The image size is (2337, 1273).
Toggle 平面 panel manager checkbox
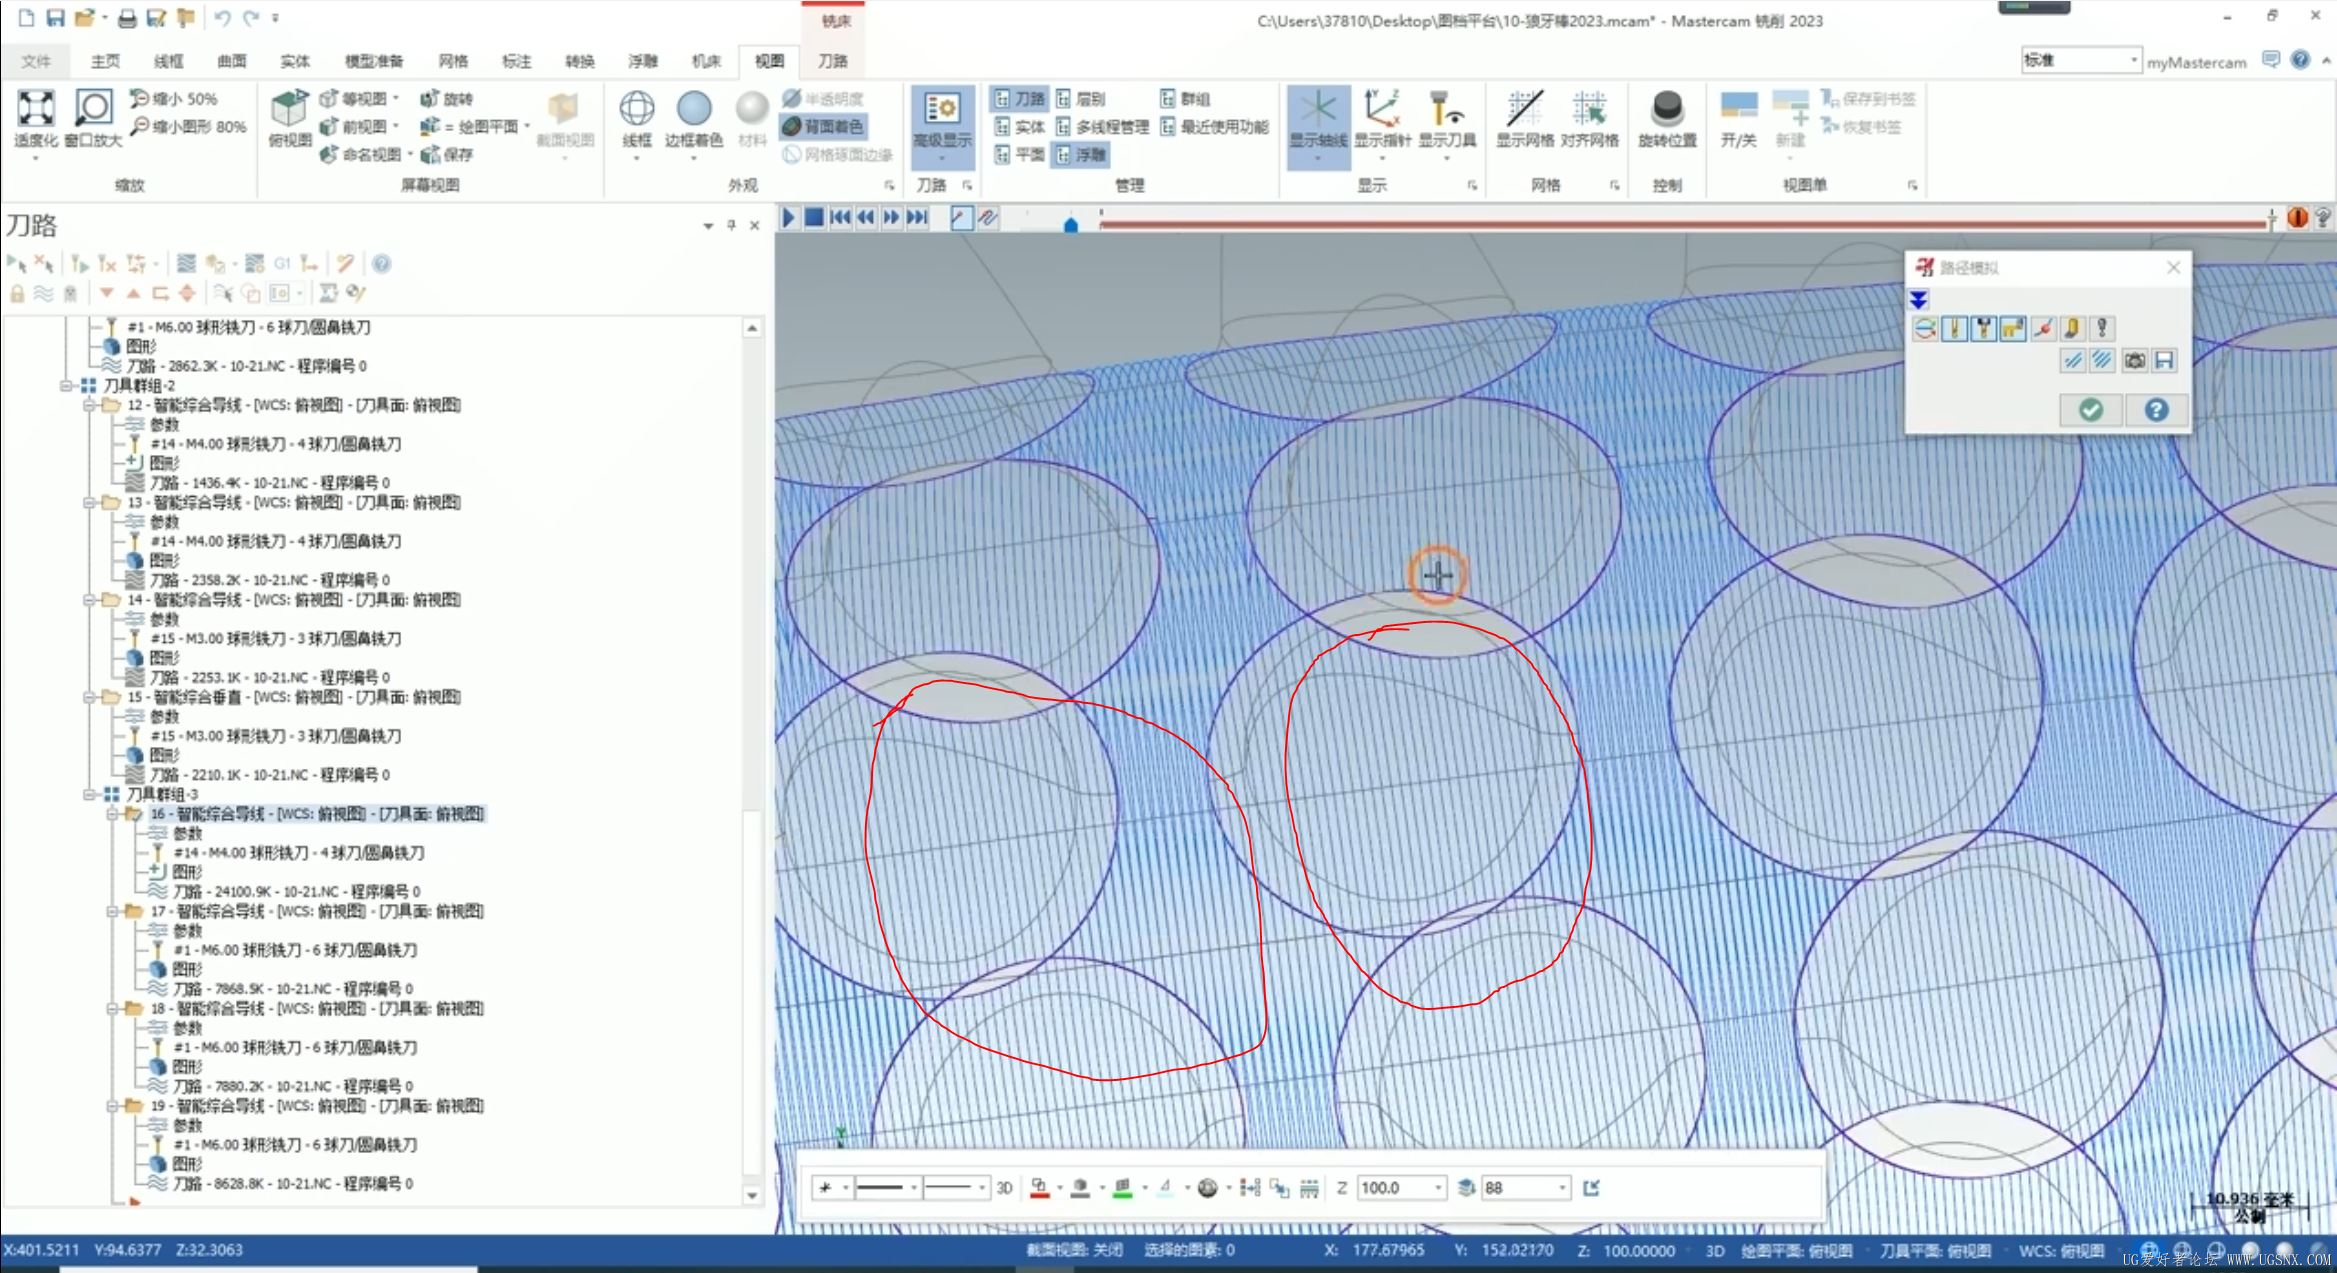pyautogui.click(x=1019, y=154)
